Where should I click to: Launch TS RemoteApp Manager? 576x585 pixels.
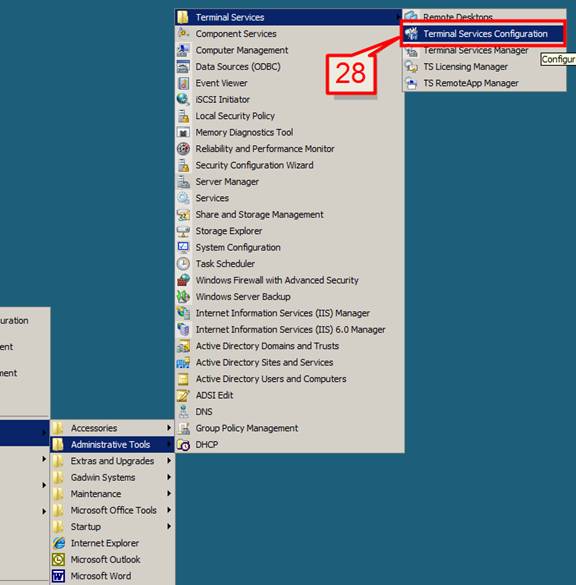(484, 83)
